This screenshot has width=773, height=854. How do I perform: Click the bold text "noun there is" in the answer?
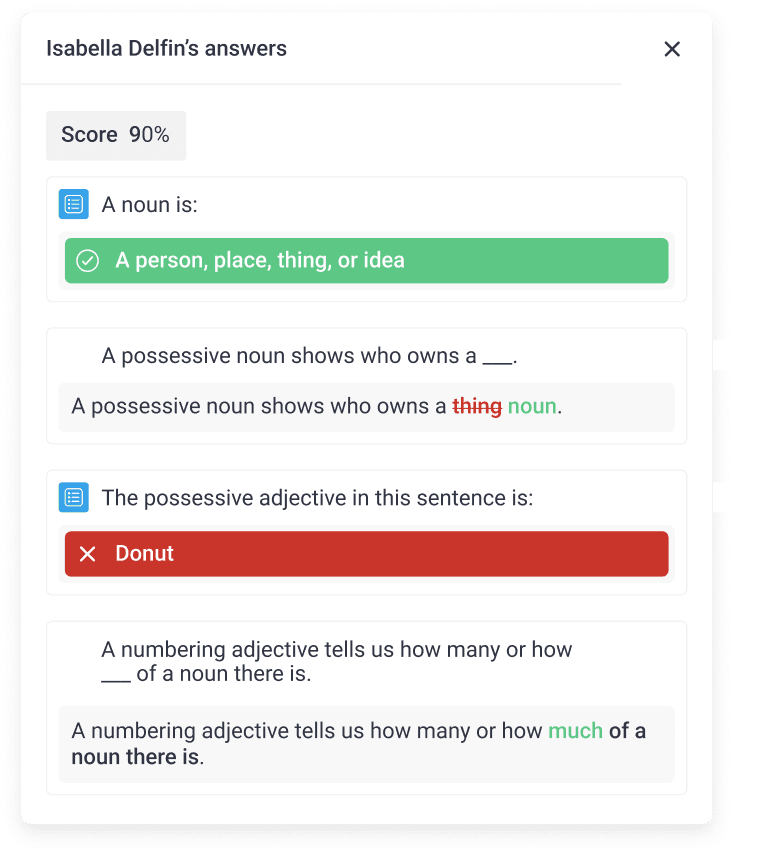[x=135, y=757]
